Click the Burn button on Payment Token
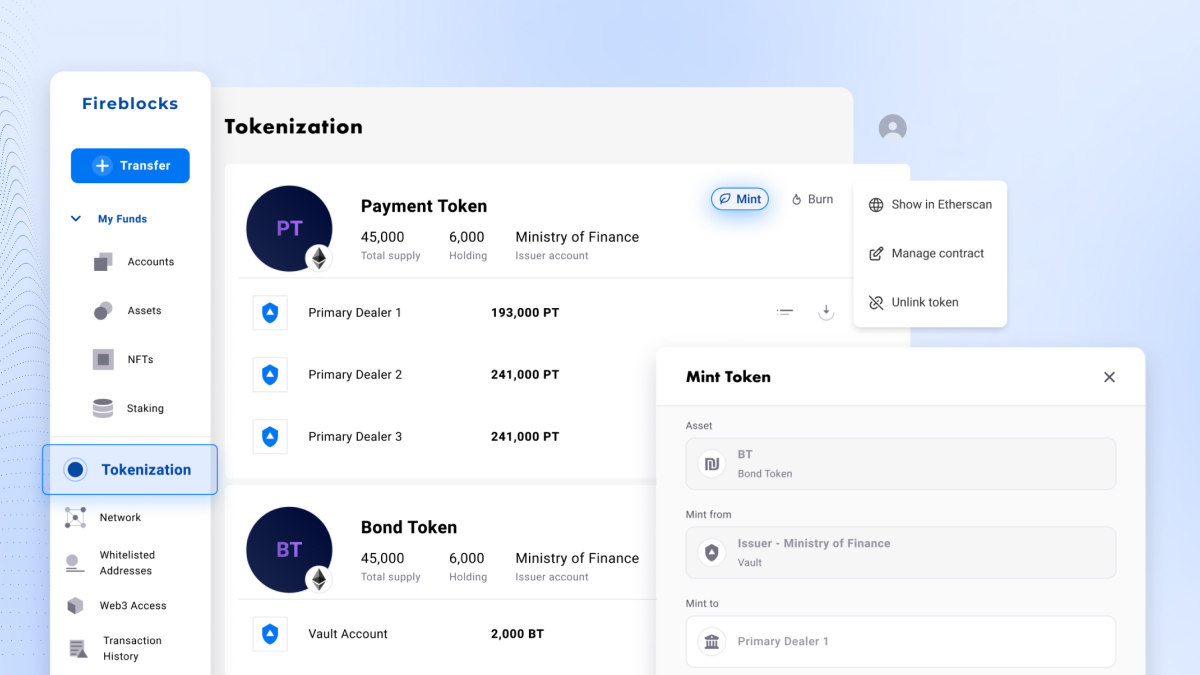 coord(812,199)
